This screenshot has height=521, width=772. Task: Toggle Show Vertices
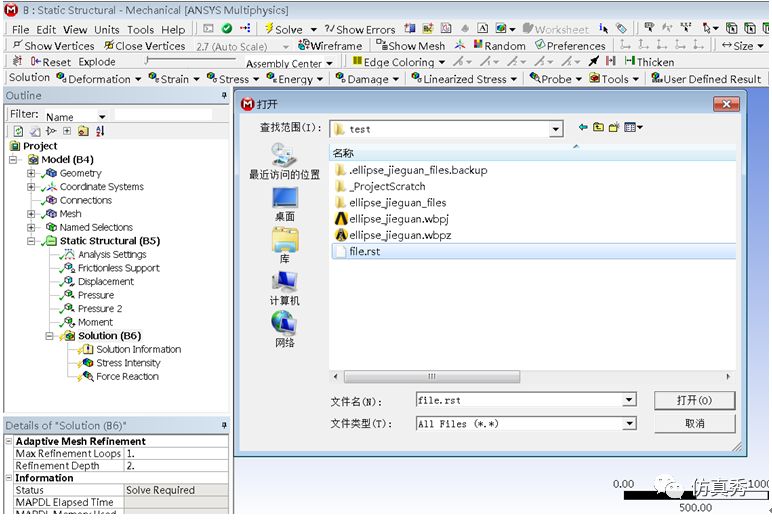click(x=53, y=46)
